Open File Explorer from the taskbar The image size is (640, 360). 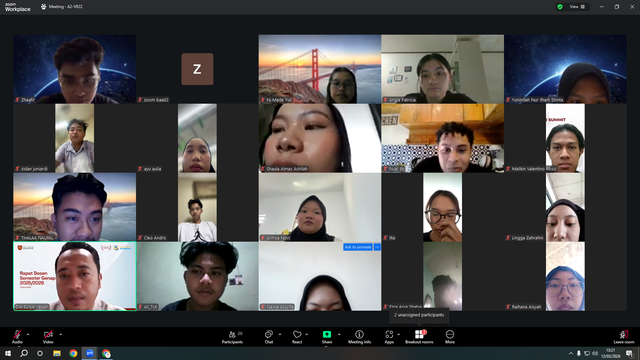pos(57,353)
